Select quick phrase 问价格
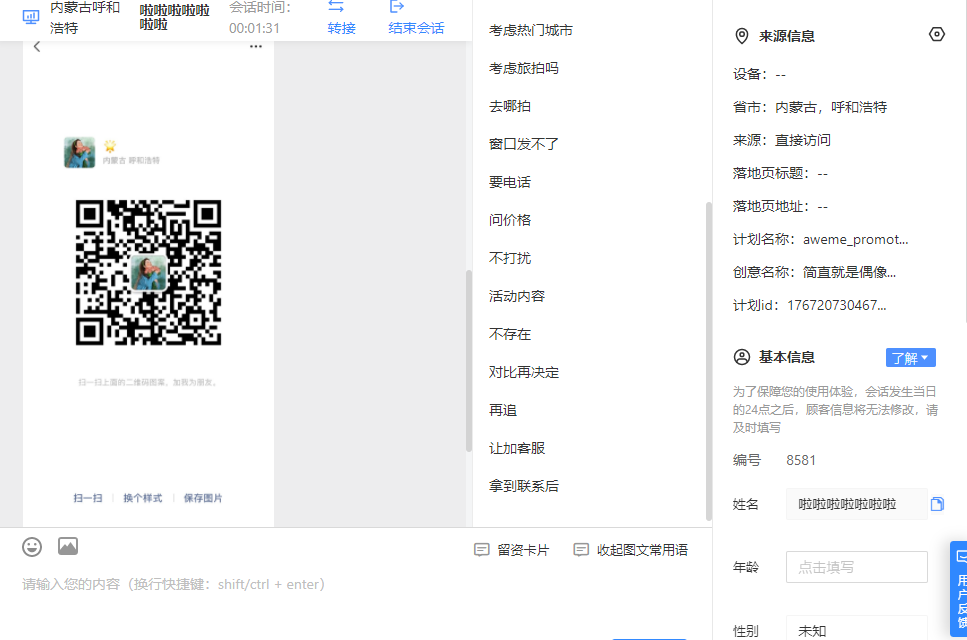The height and width of the screenshot is (640, 967). (x=510, y=220)
